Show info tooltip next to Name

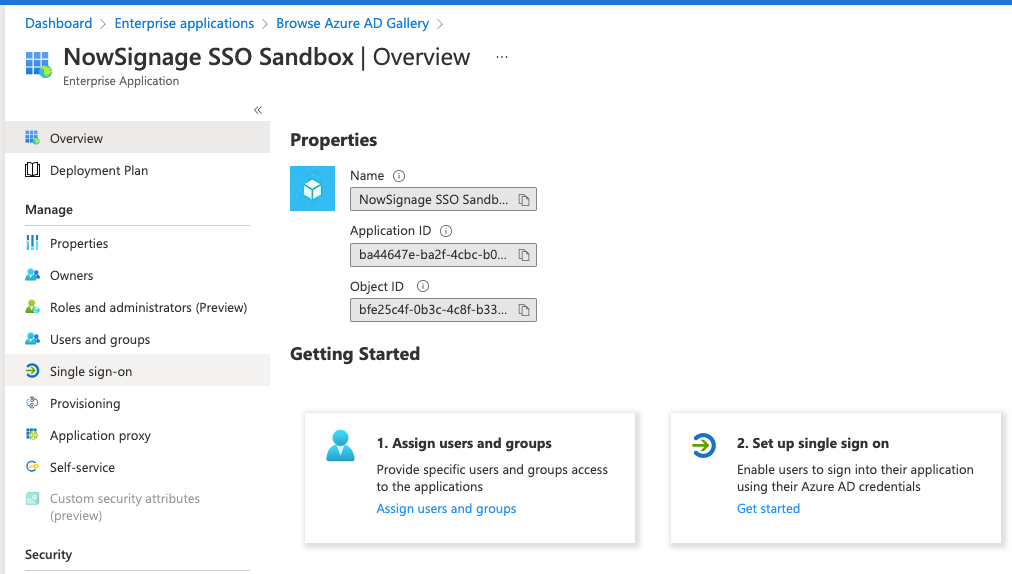click(399, 176)
